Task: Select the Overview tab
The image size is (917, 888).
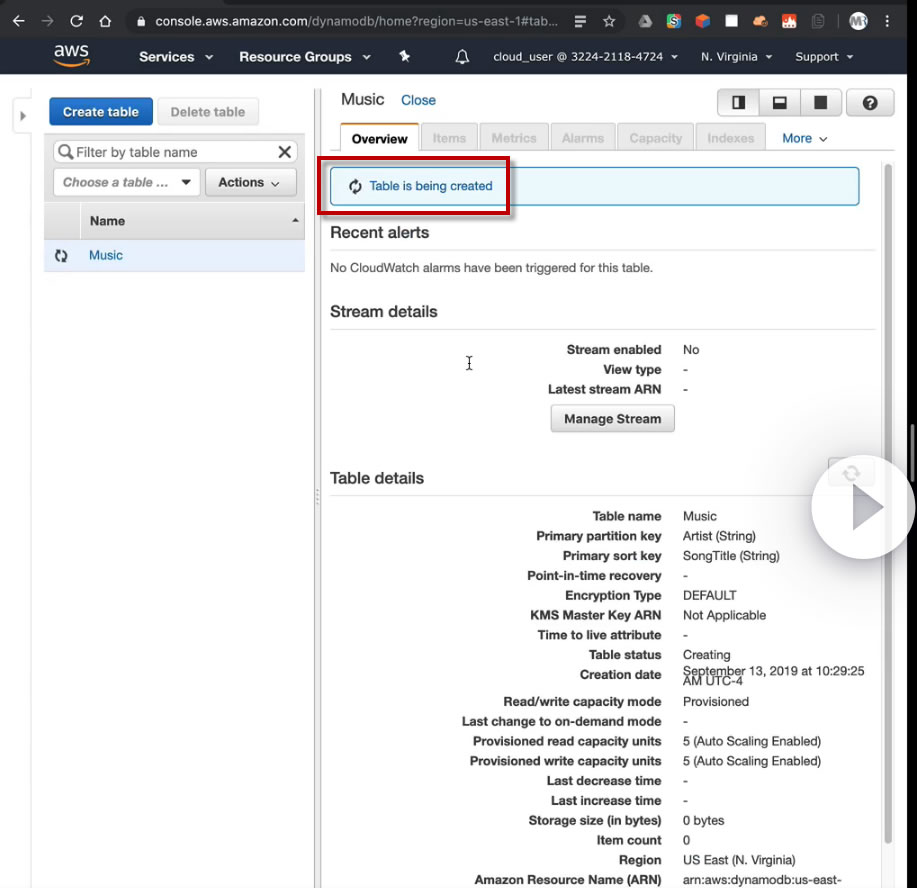Action: point(379,139)
